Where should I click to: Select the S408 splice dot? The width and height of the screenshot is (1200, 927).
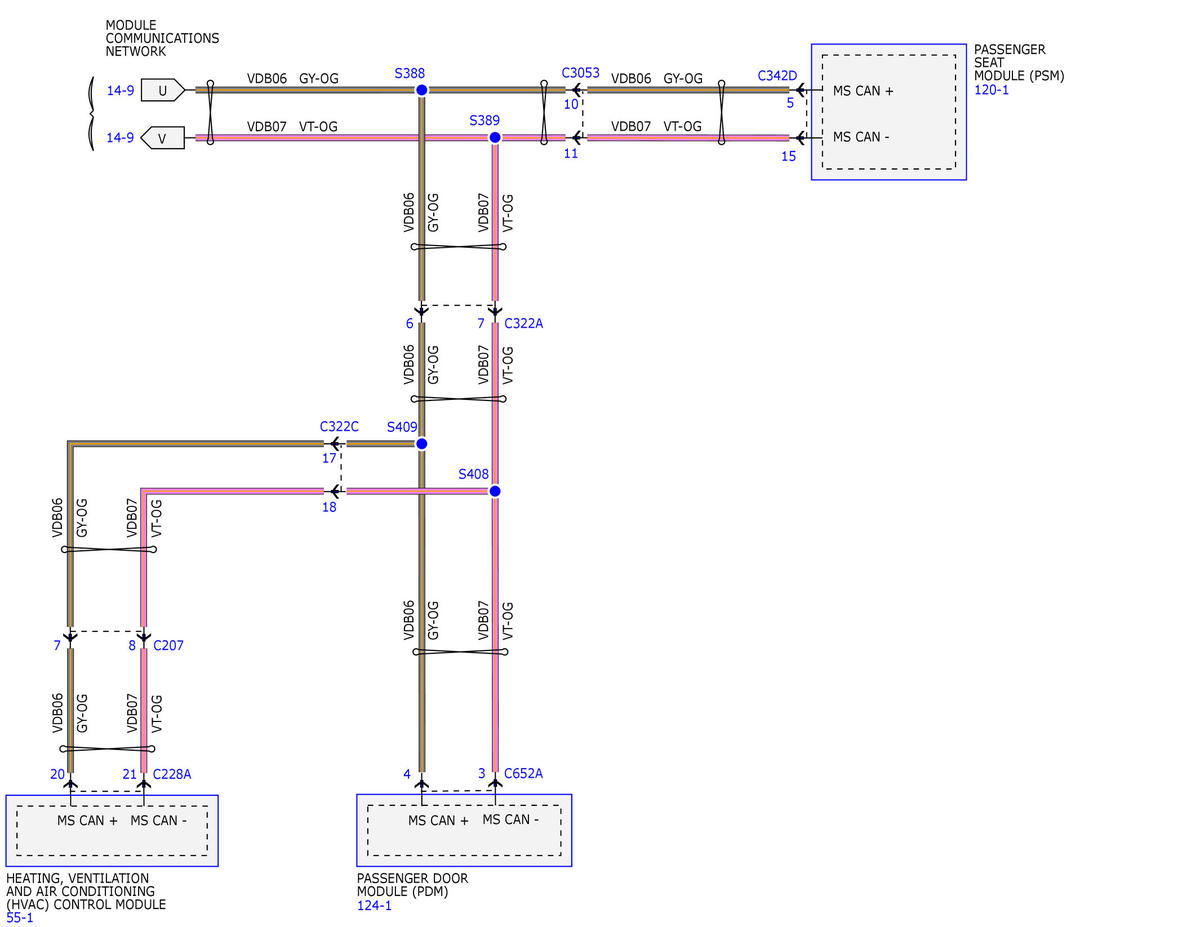(494, 490)
